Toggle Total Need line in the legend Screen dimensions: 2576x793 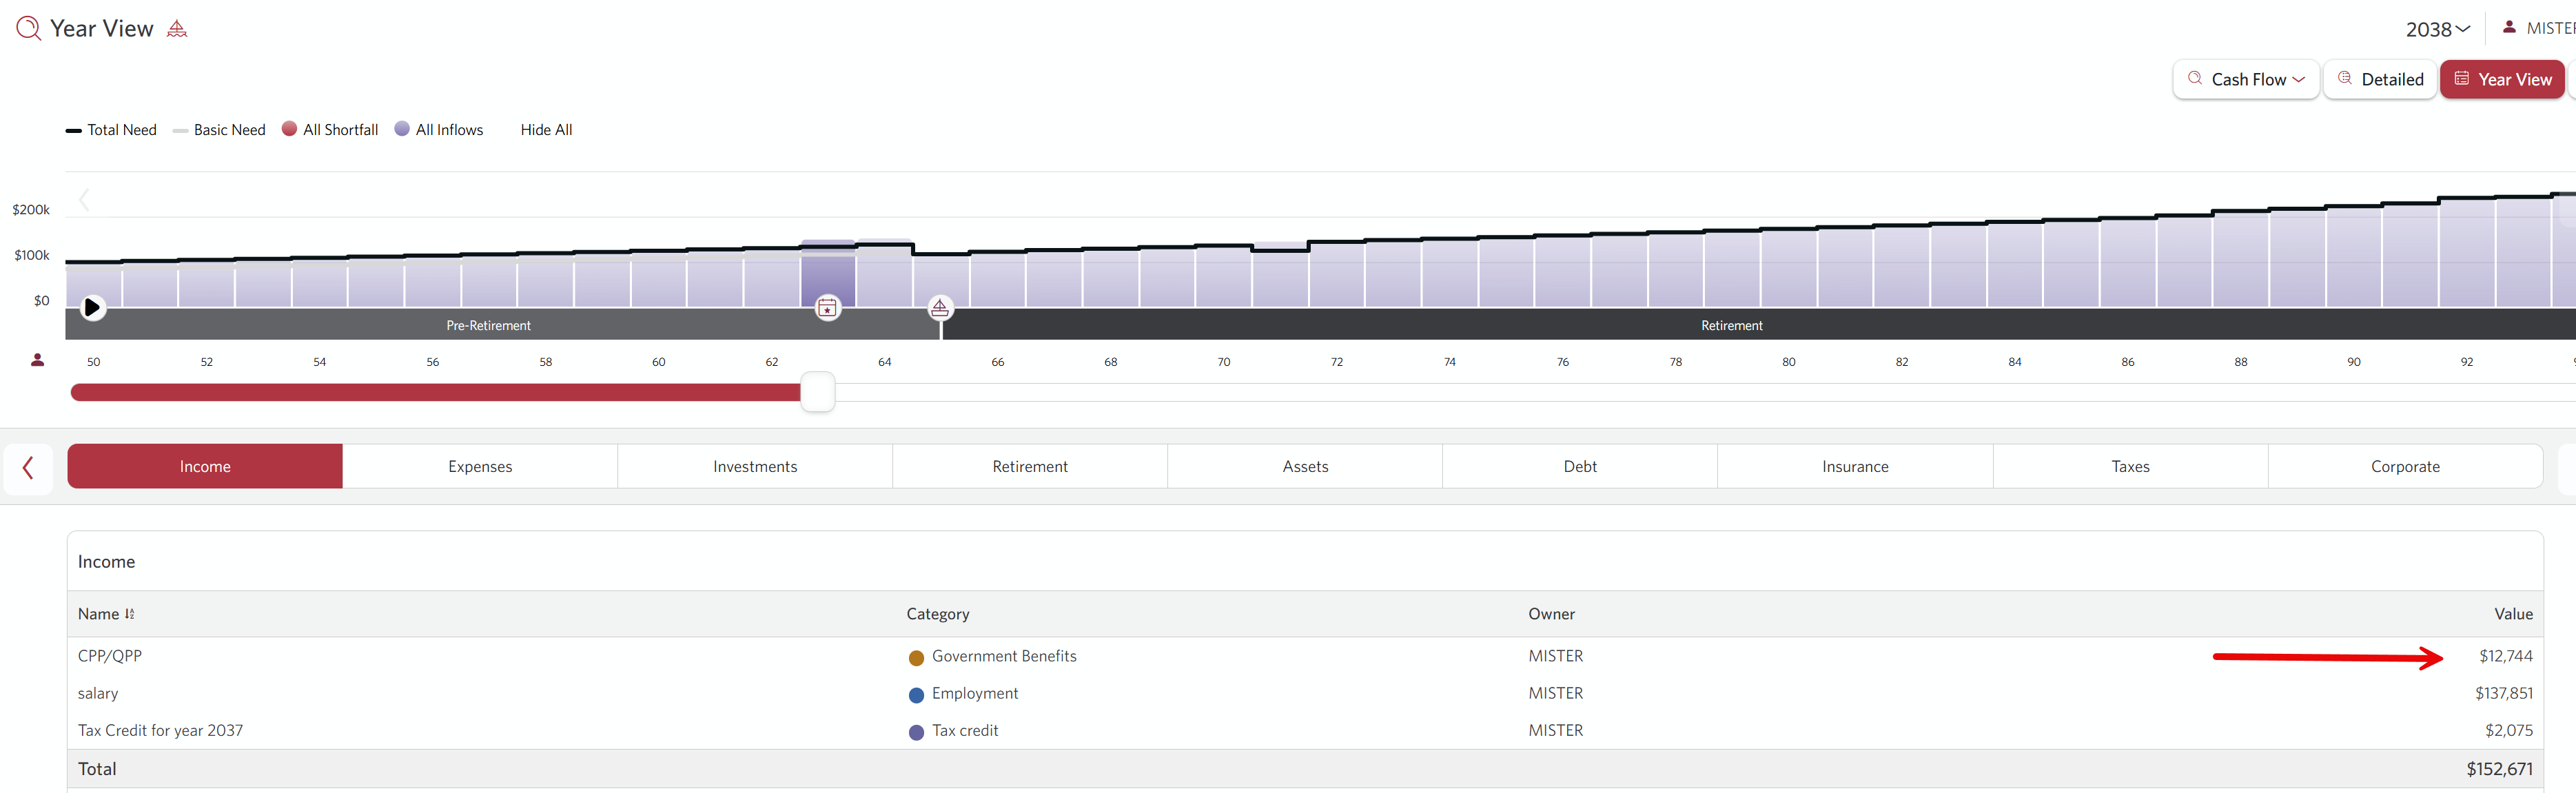[x=111, y=130]
